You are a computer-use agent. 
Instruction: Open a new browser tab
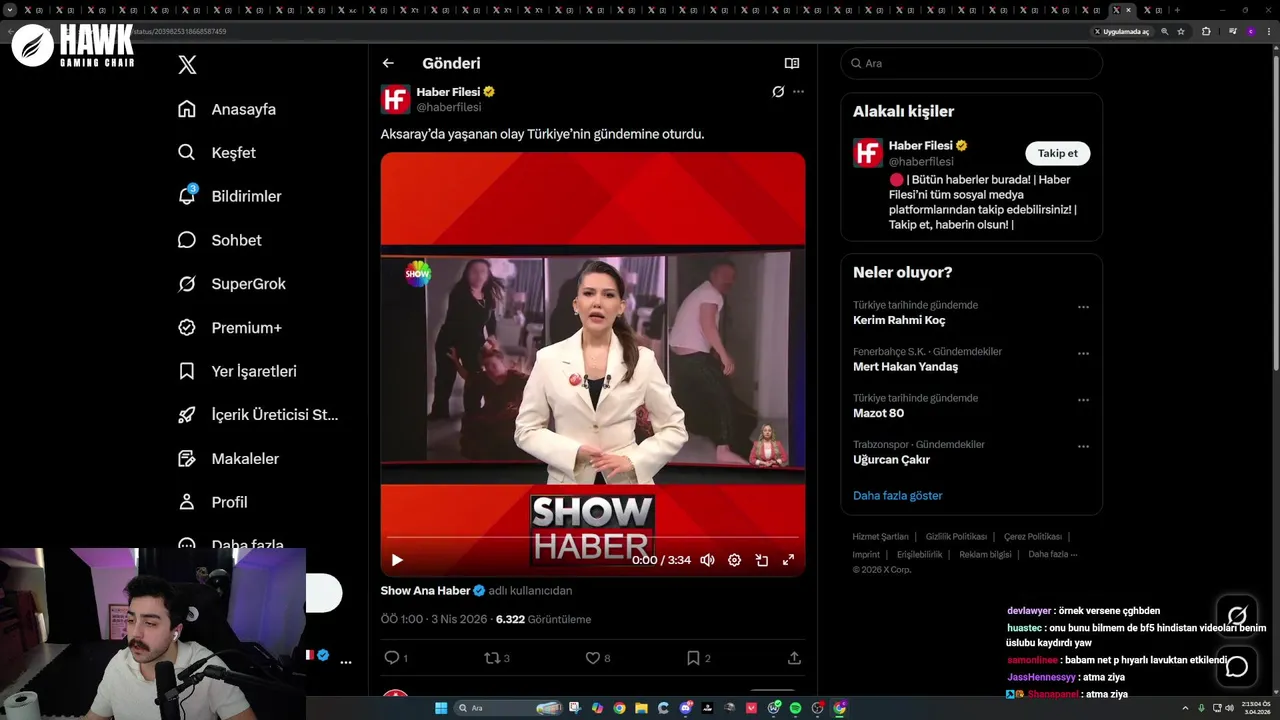[1177, 10]
